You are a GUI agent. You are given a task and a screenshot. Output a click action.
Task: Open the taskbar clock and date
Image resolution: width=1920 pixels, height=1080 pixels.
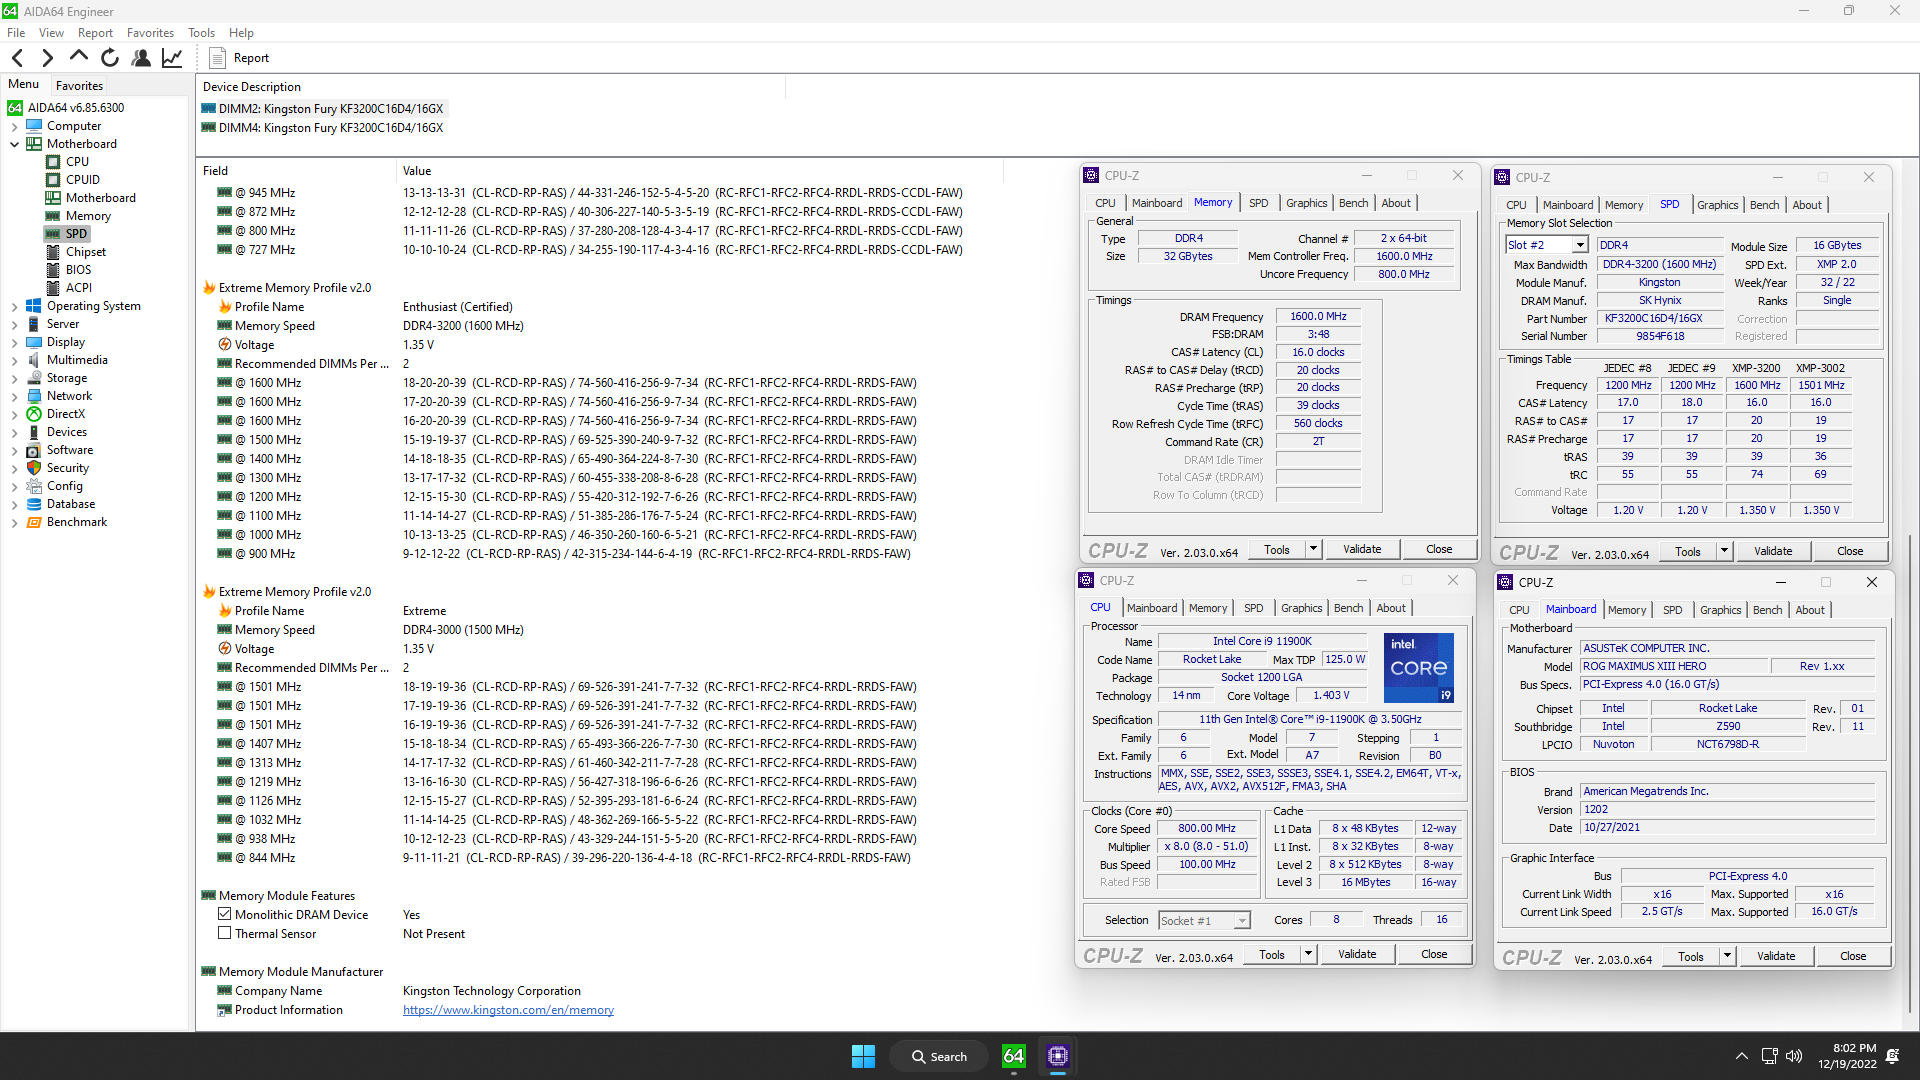pos(1847,1056)
